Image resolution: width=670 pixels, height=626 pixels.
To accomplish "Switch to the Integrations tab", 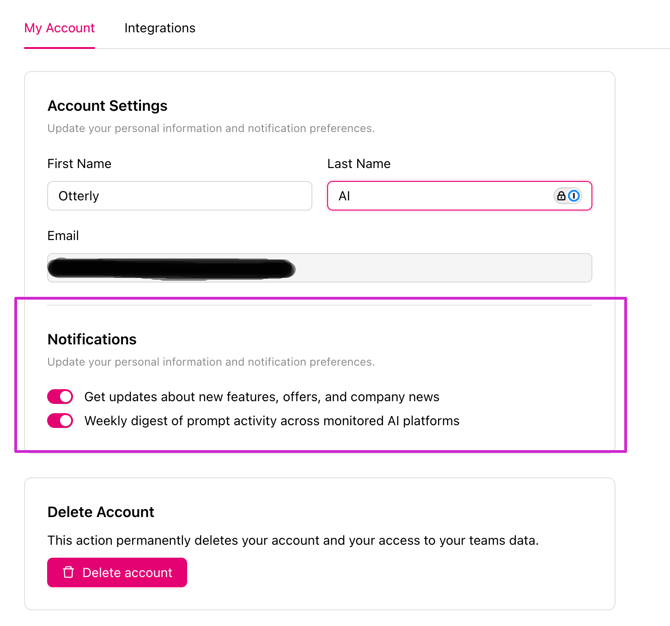I will 160,28.
